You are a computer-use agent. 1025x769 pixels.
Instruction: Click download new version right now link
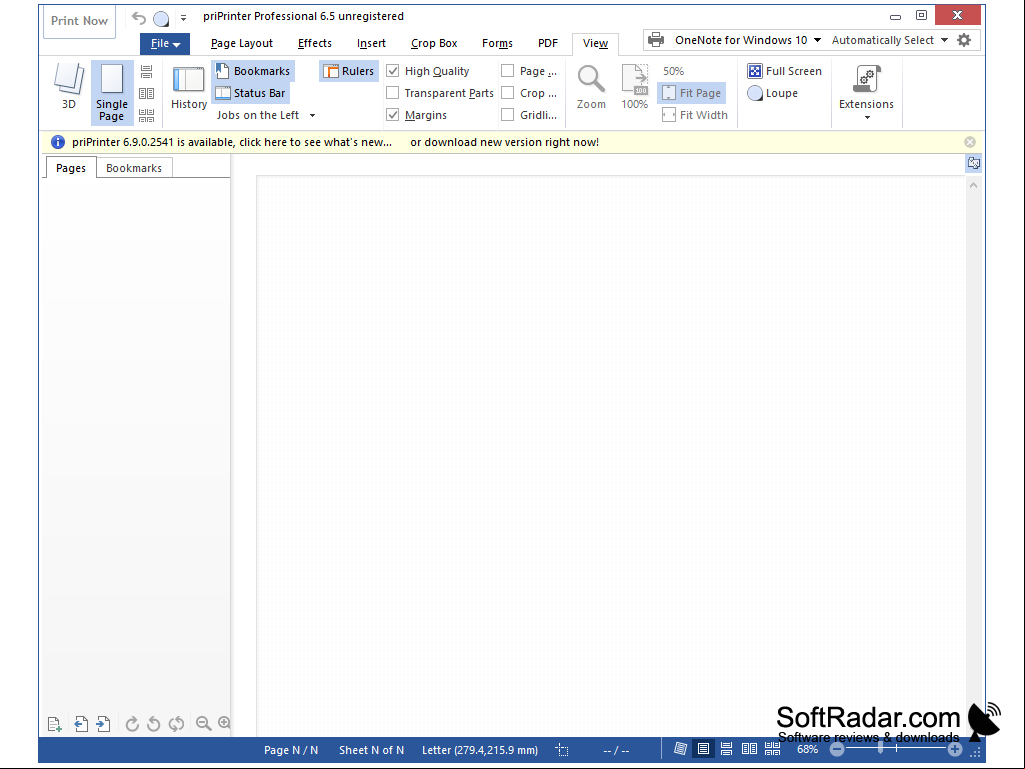(504, 142)
